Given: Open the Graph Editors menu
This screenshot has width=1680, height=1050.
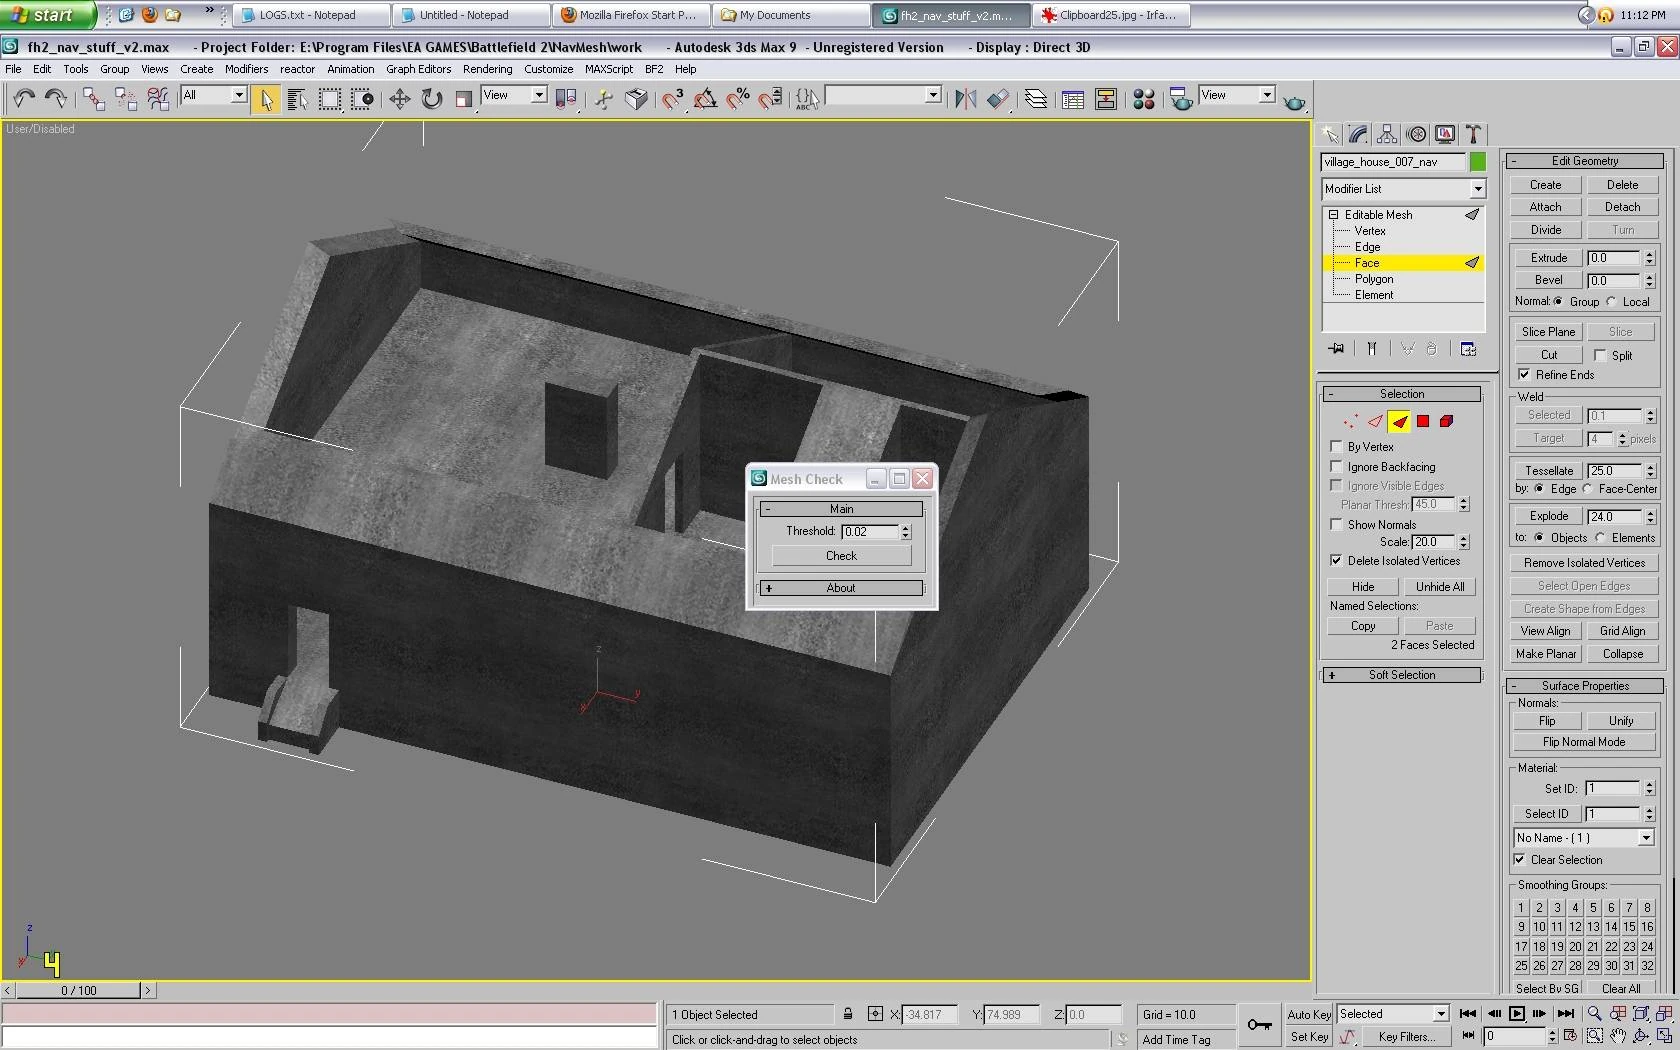Looking at the screenshot, I should coord(418,69).
